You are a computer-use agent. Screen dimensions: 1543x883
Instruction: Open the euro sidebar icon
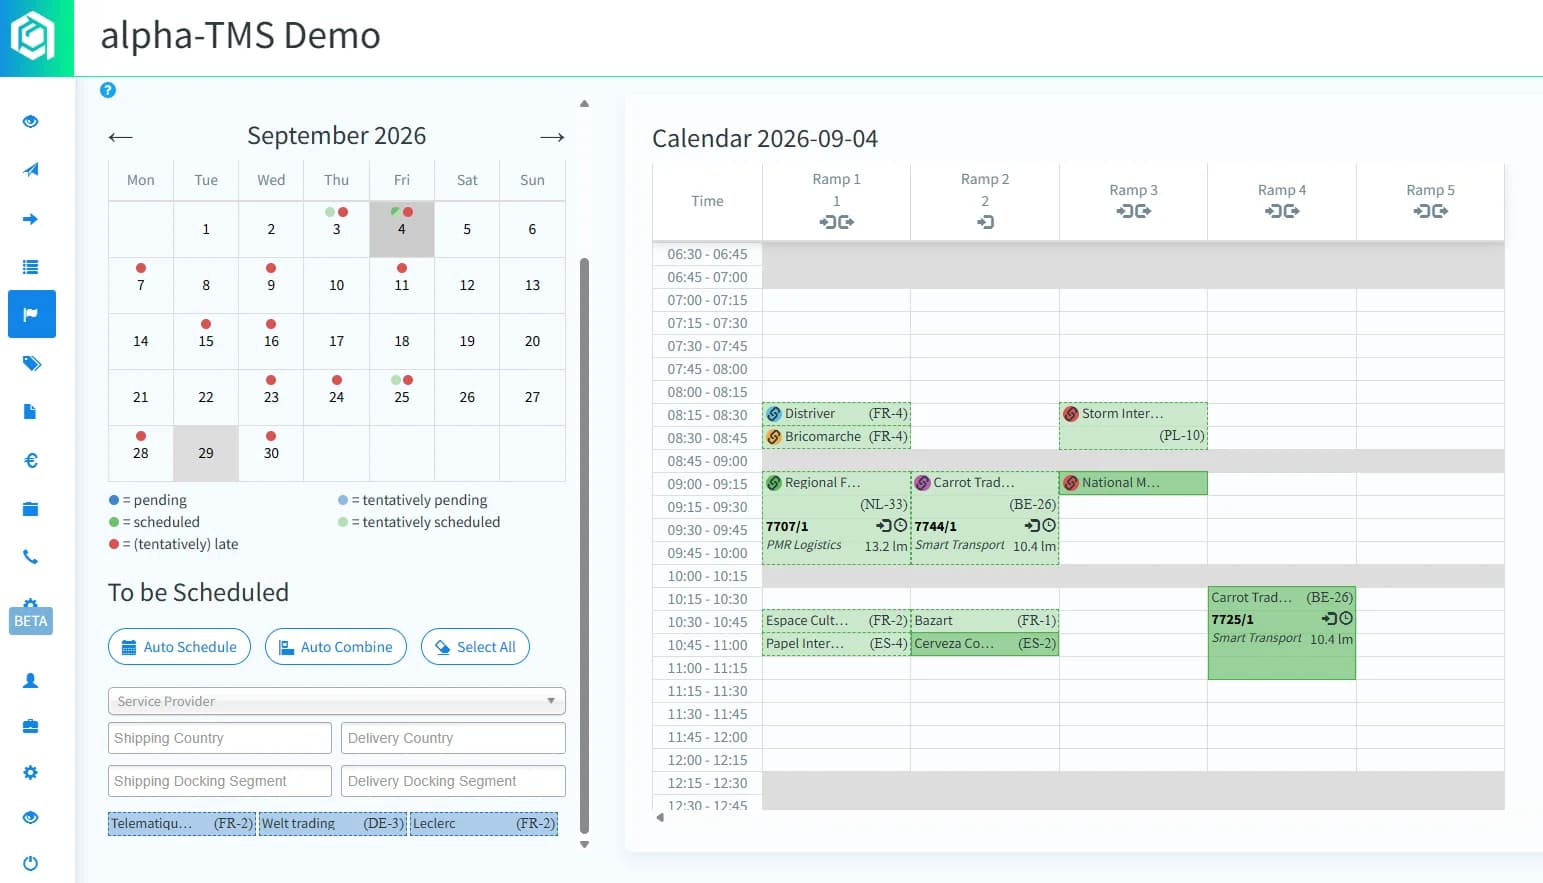pyautogui.click(x=31, y=460)
